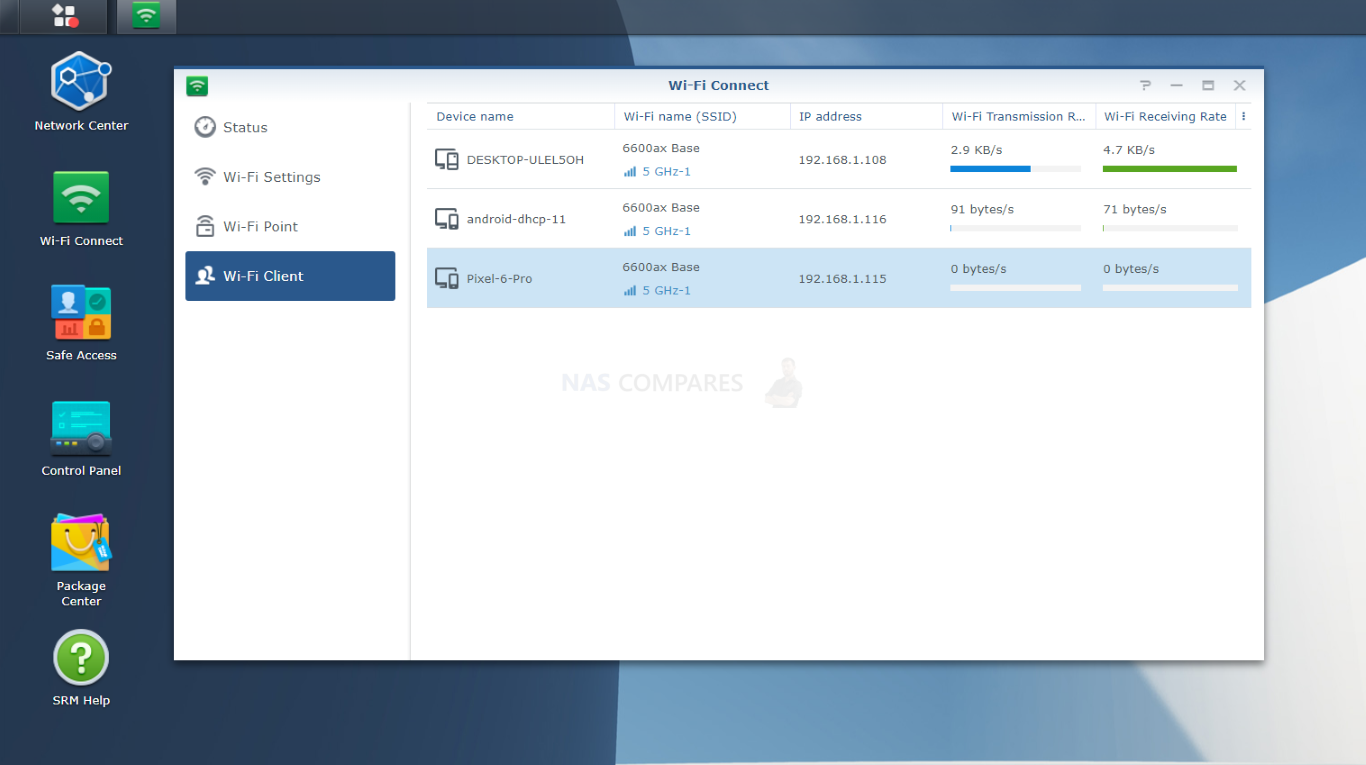The height and width of the screenshot is (765, 1366).
Task: Click the Wi-Fi Client people icon
Action: [205, 276]
